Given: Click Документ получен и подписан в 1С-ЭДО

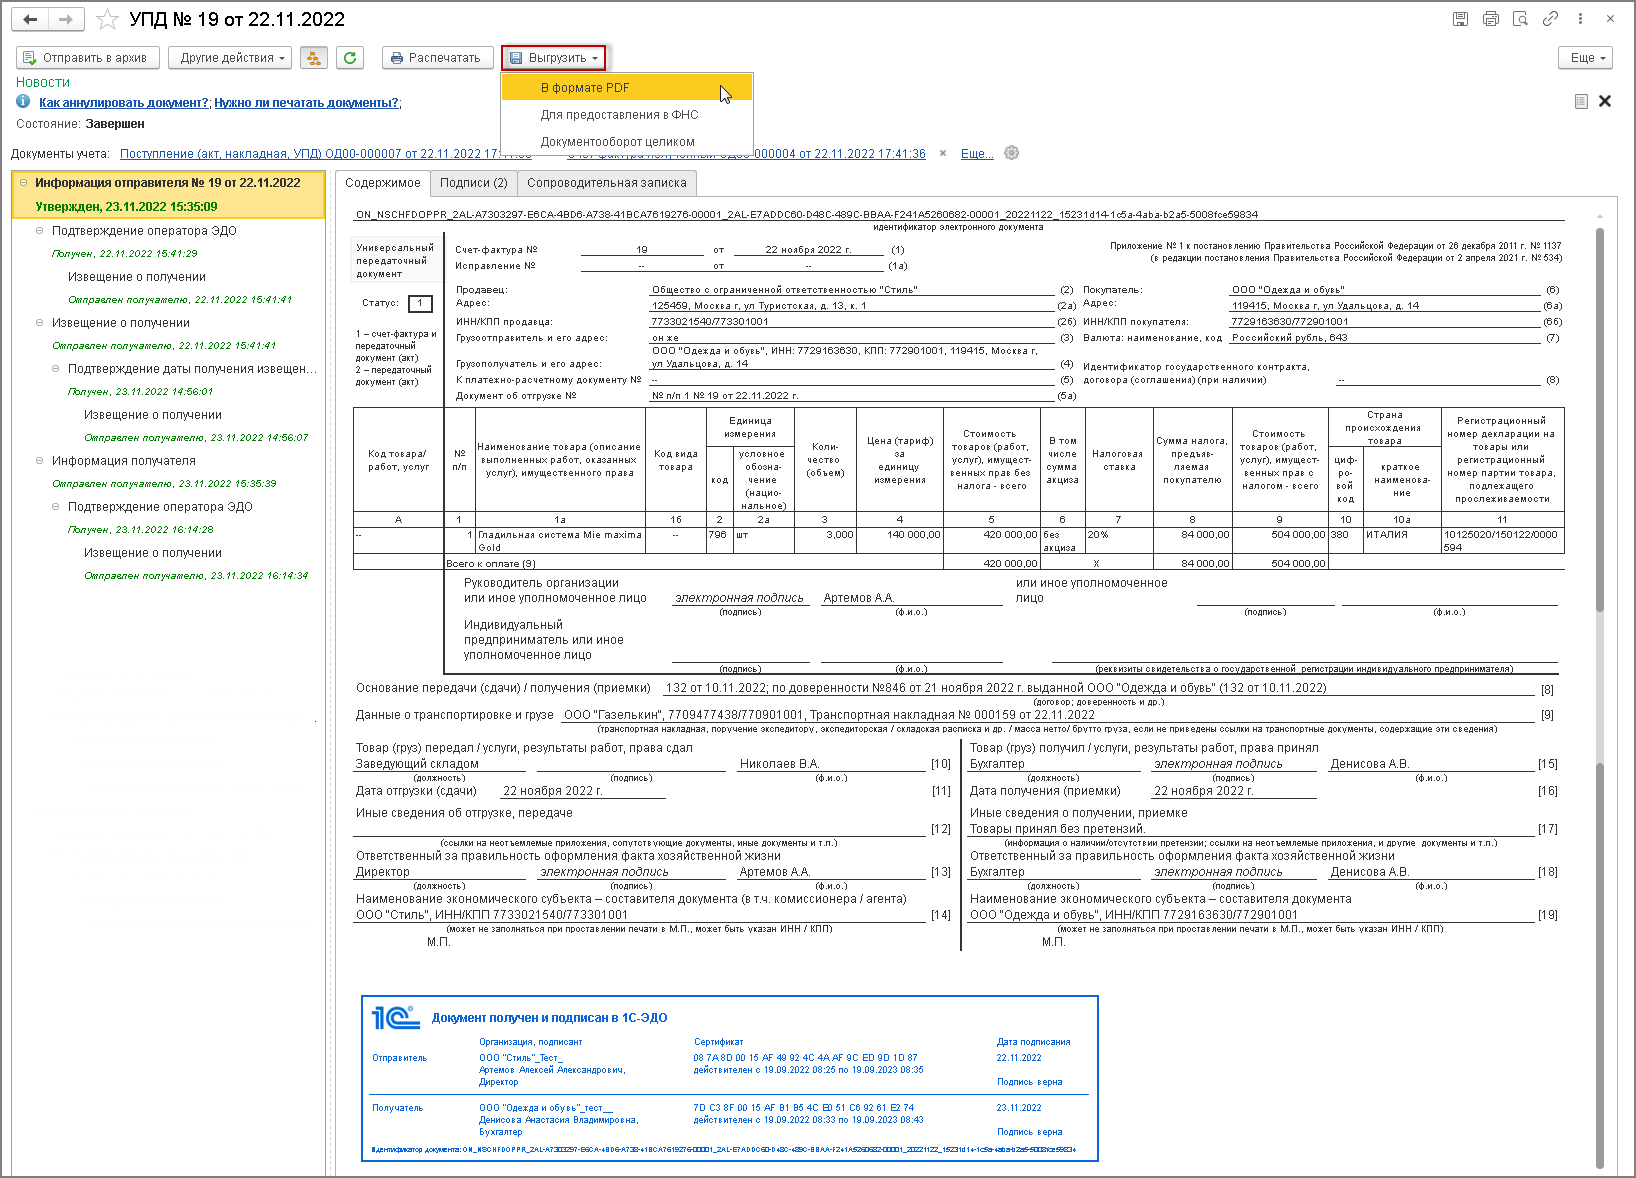Looking at the screenshot, I should [549, 1018].
